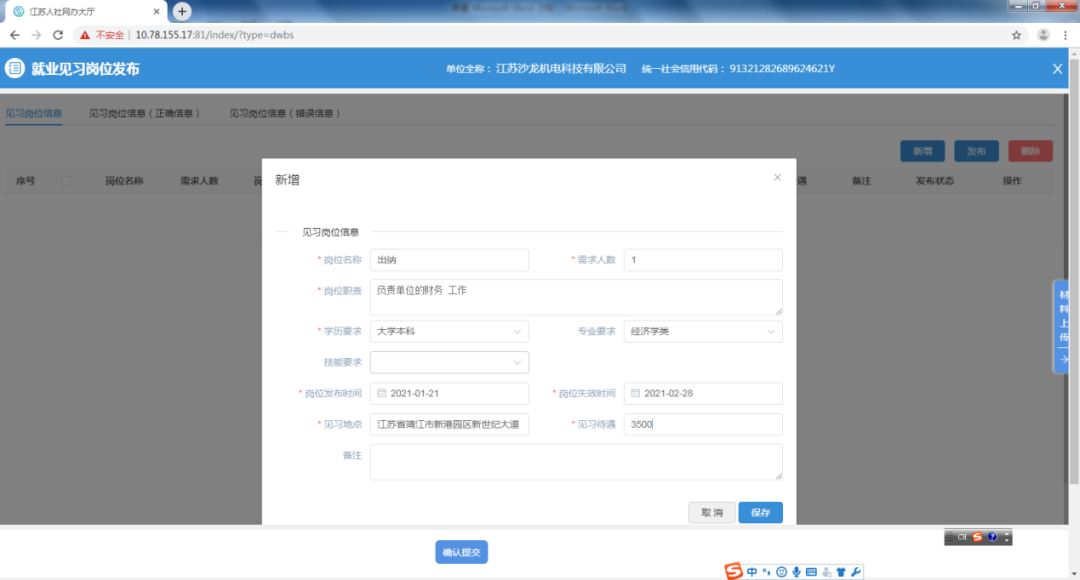Click the Sogou skin shirt icon
The width and height of the screenshot is (1080, 580).
[x=841, y=572]
